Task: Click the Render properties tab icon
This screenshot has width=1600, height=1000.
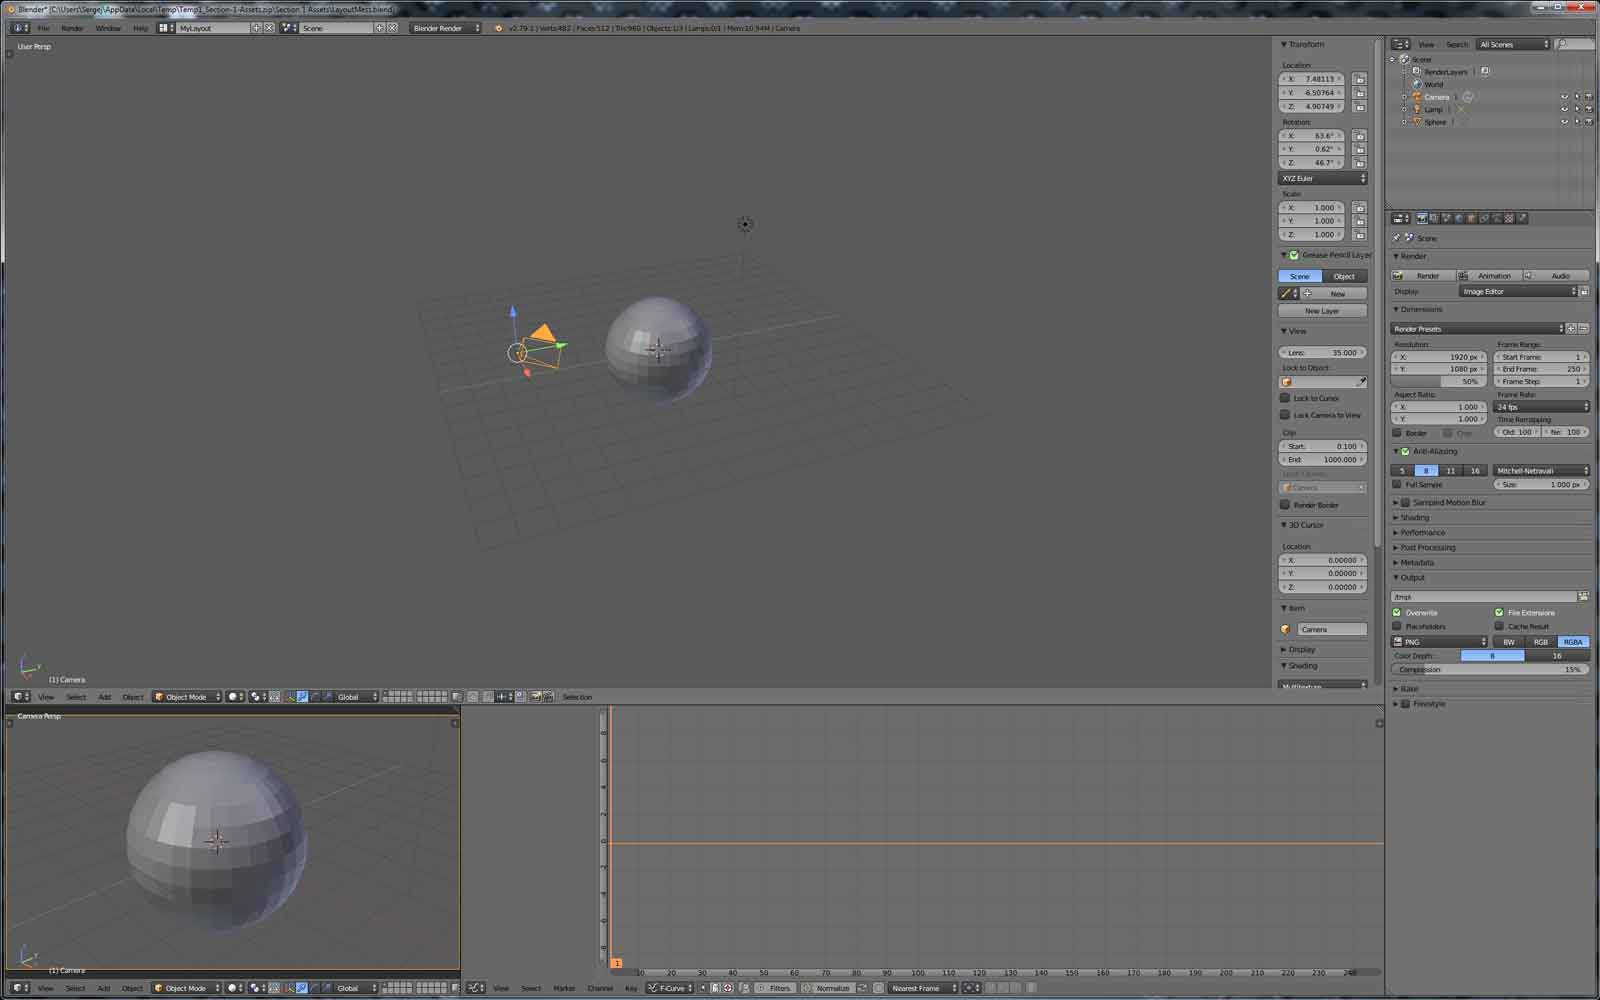Action: click(1422, 218)
